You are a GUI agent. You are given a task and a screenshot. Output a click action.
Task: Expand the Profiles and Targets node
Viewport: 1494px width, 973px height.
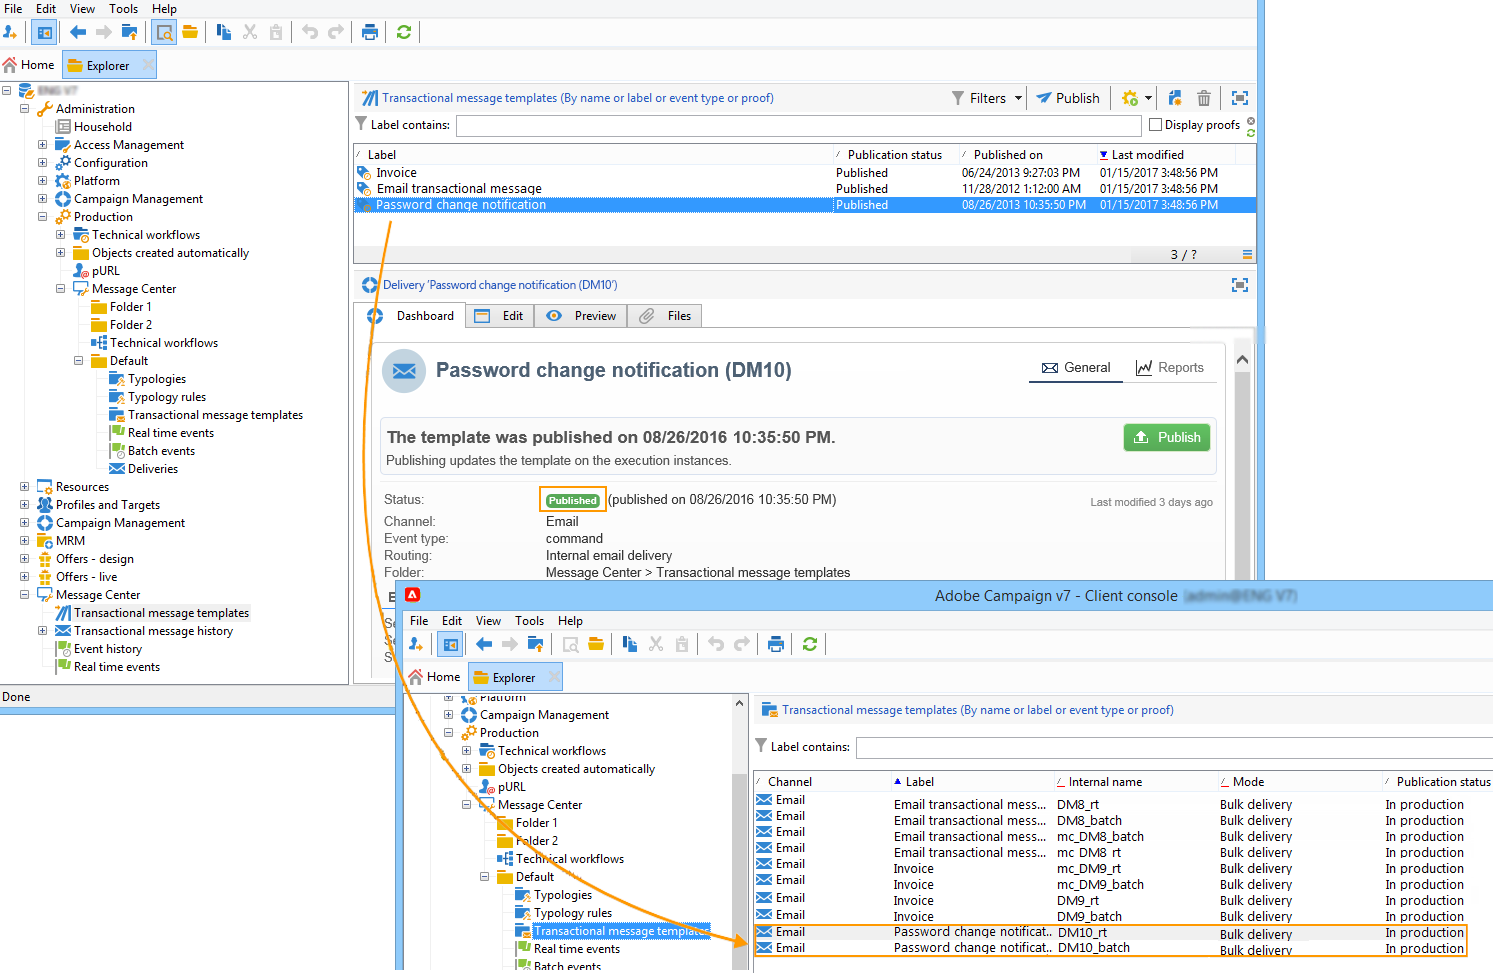(24, 505)
